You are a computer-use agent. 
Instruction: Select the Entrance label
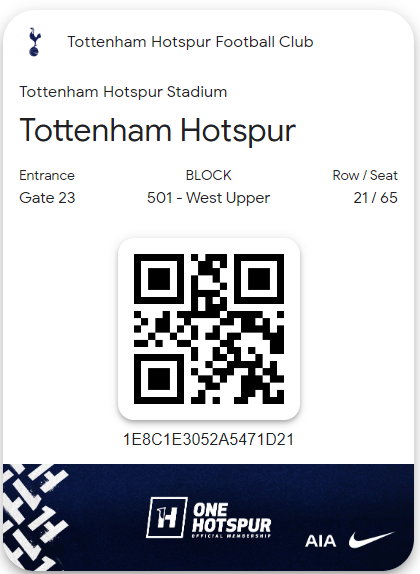(x=47, y=175)
